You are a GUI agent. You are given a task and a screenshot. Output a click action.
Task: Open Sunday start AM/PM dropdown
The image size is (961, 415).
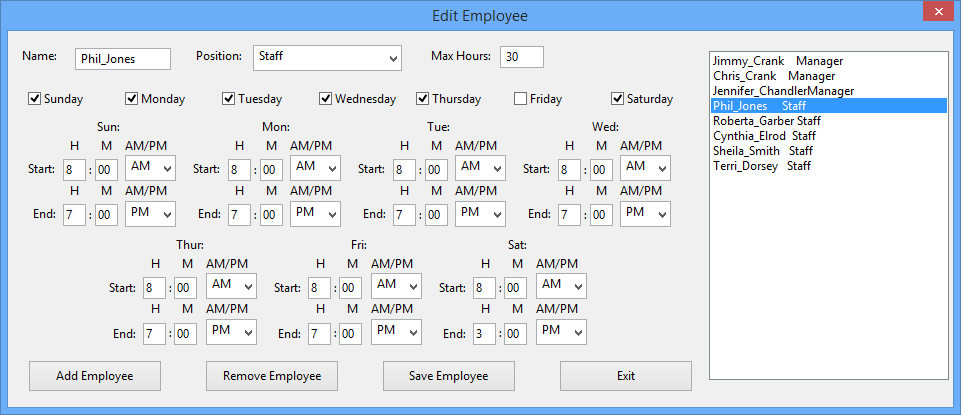coord(150,168)
